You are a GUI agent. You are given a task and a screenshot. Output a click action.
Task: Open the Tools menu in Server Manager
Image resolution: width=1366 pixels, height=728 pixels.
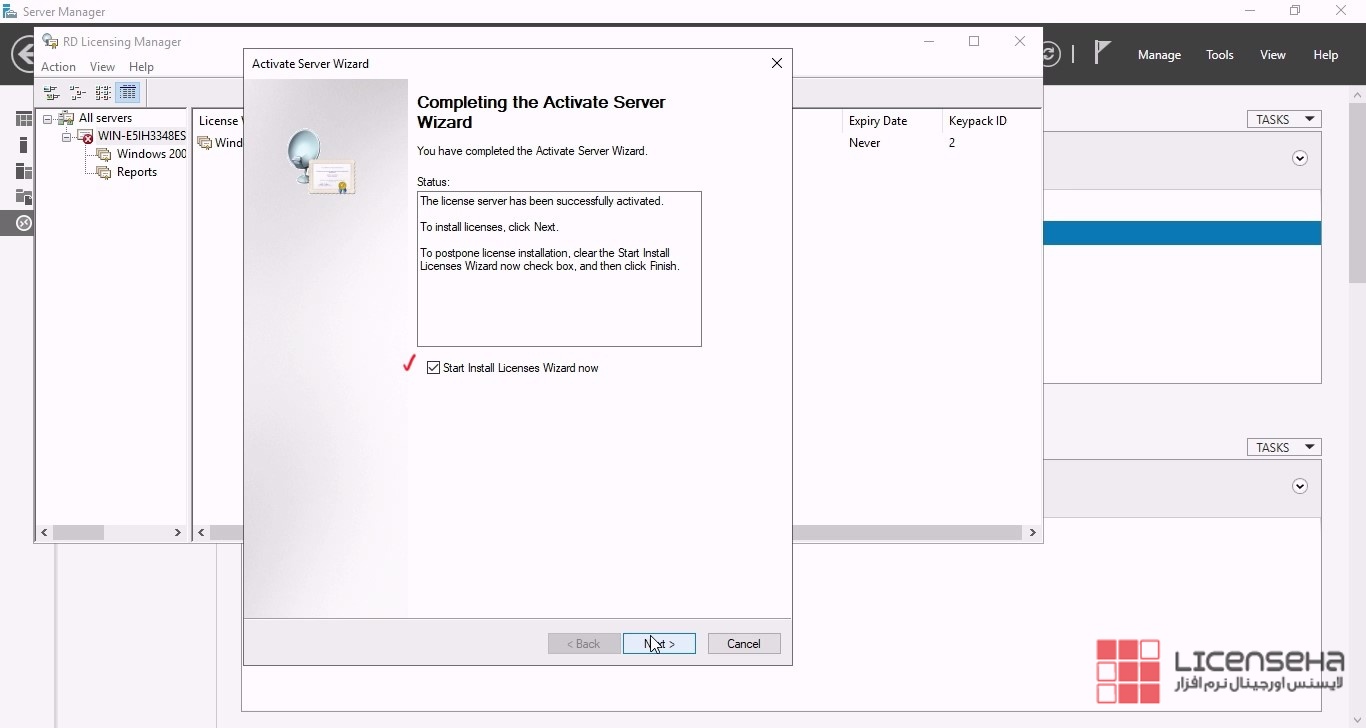pyautogui.click(x=1219, y=55)
